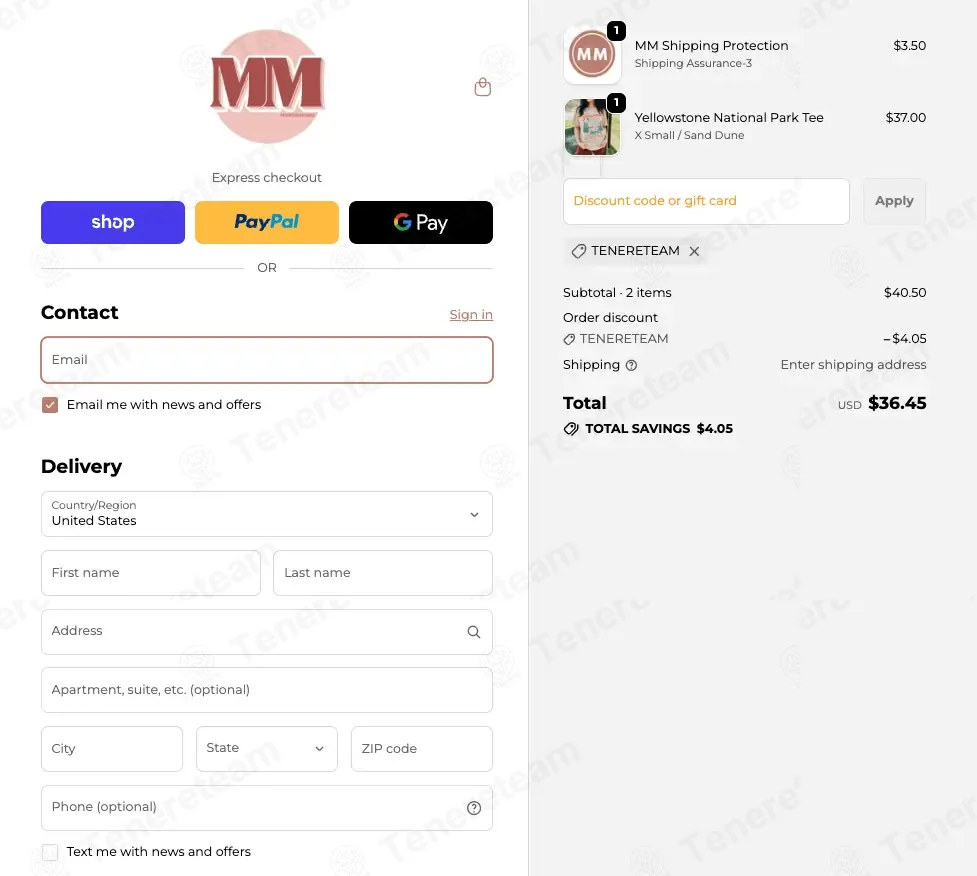Open the MM Shipping Protection thumbnail
This screenshot has height=876, width=977.
click(592, 55)
